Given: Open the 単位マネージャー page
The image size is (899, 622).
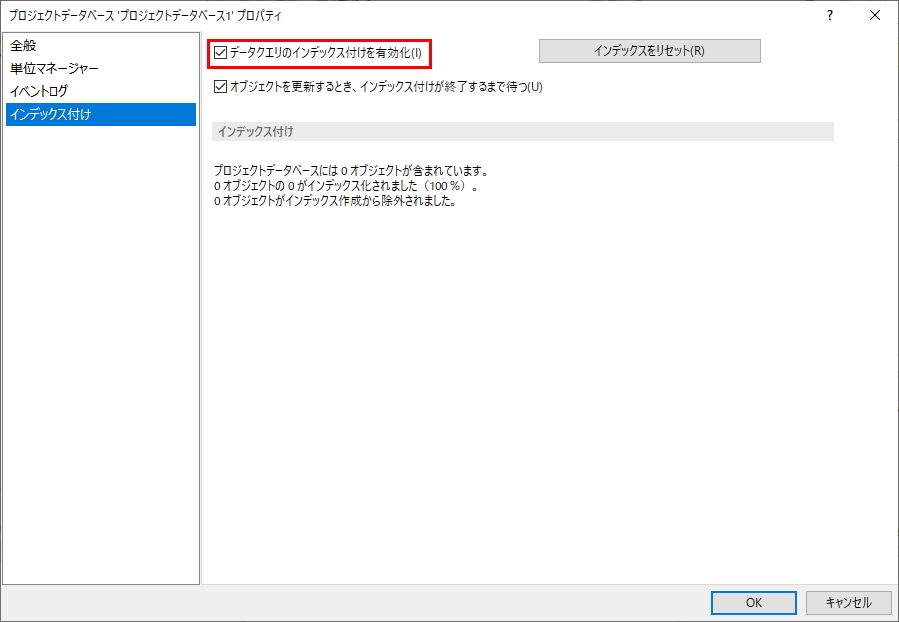Looking at the screenshot, I should point(101,69).
